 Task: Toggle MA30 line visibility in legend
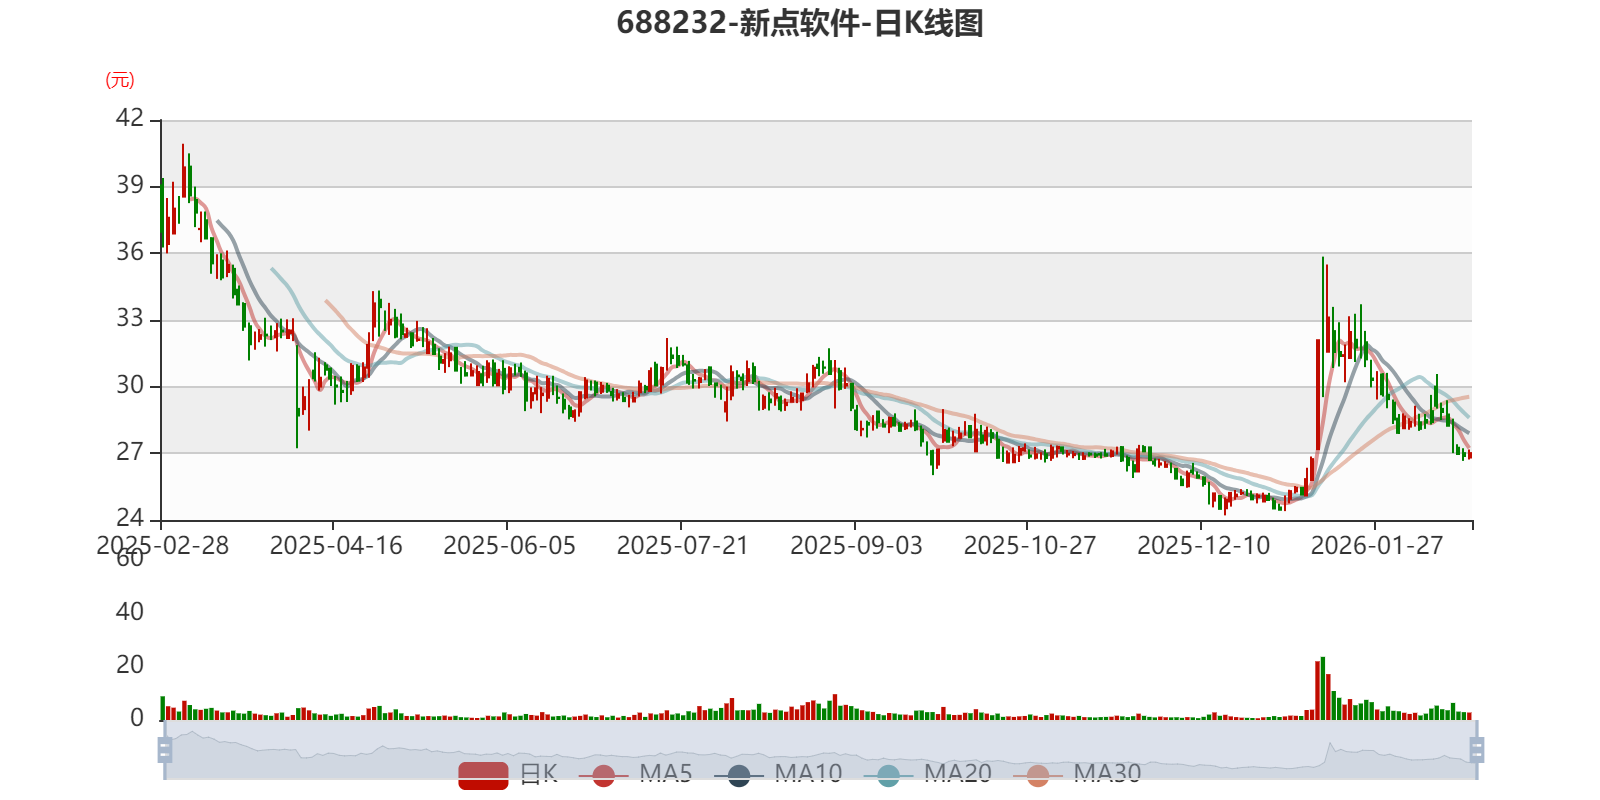click(1077, 774)
